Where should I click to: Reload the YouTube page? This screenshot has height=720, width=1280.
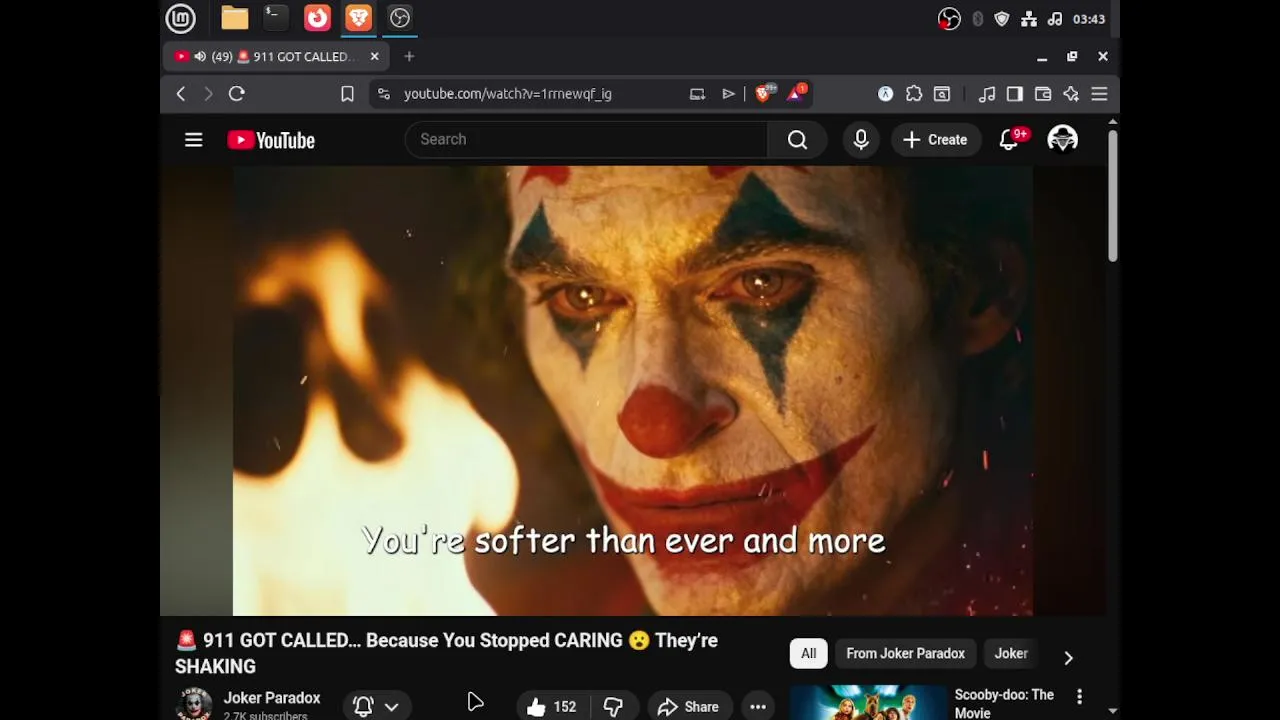coord(237,94)
